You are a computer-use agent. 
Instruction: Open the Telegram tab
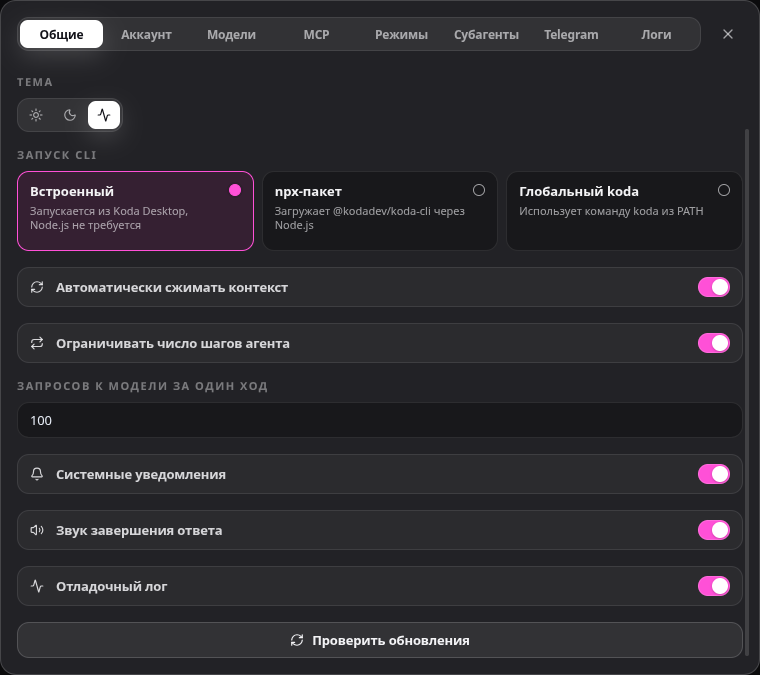pyautogui.click(x=571, y=34)
